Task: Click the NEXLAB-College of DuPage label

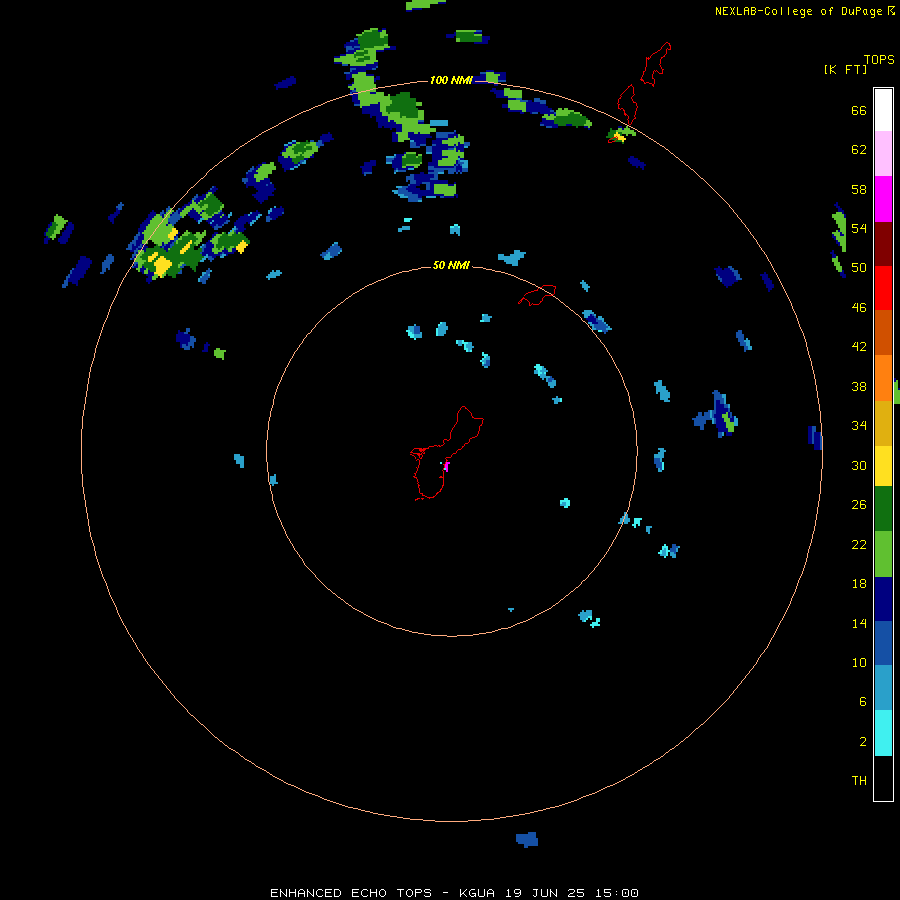Action: pyautogui.click(x=798, y=11)
